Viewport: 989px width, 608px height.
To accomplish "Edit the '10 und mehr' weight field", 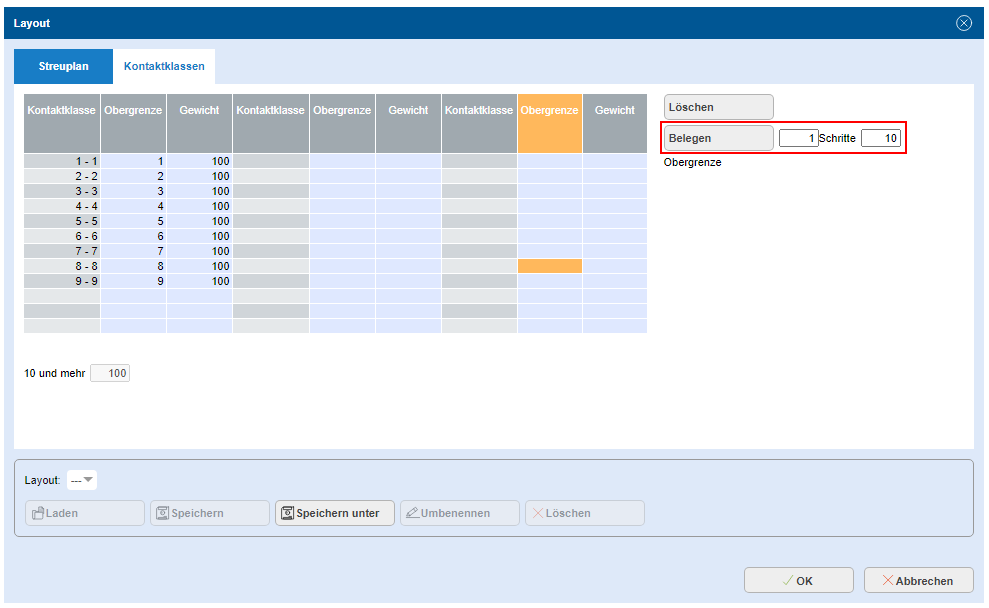I will point(110,373).
